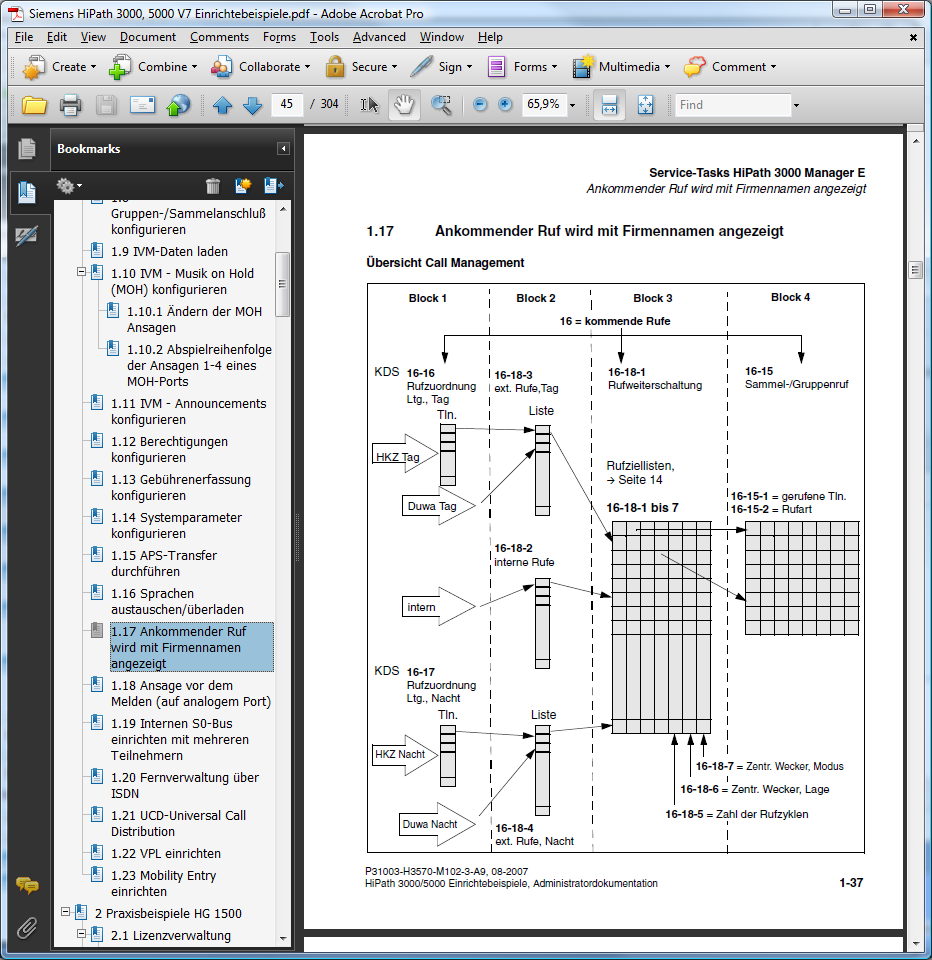The height and width of the screenshot is (960, 932).
Task: Open the Edit menu
Action: (56, 37)
